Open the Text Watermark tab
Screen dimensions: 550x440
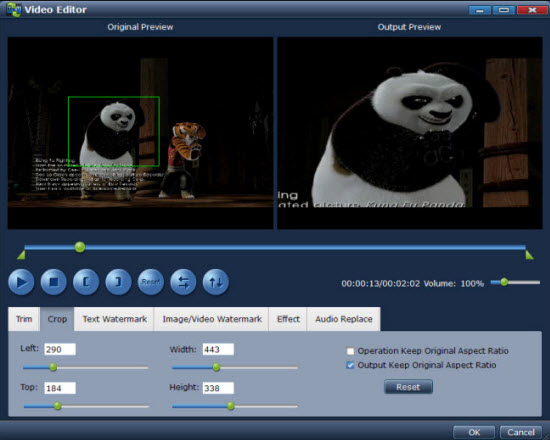point(115,319)
